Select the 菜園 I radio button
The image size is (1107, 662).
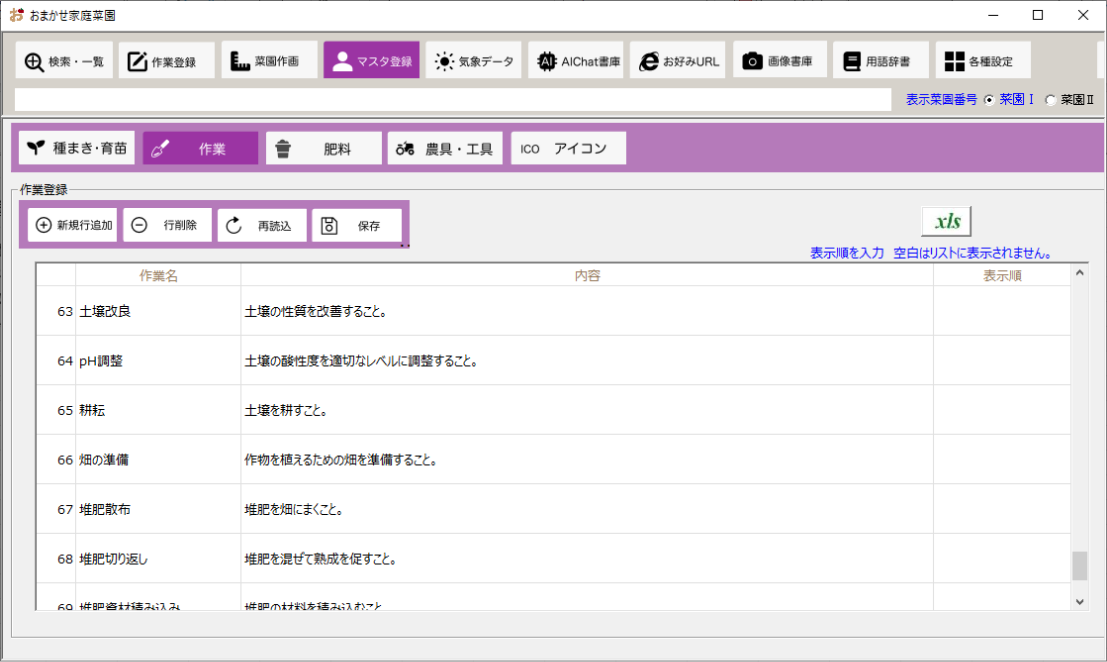point(988,99)
